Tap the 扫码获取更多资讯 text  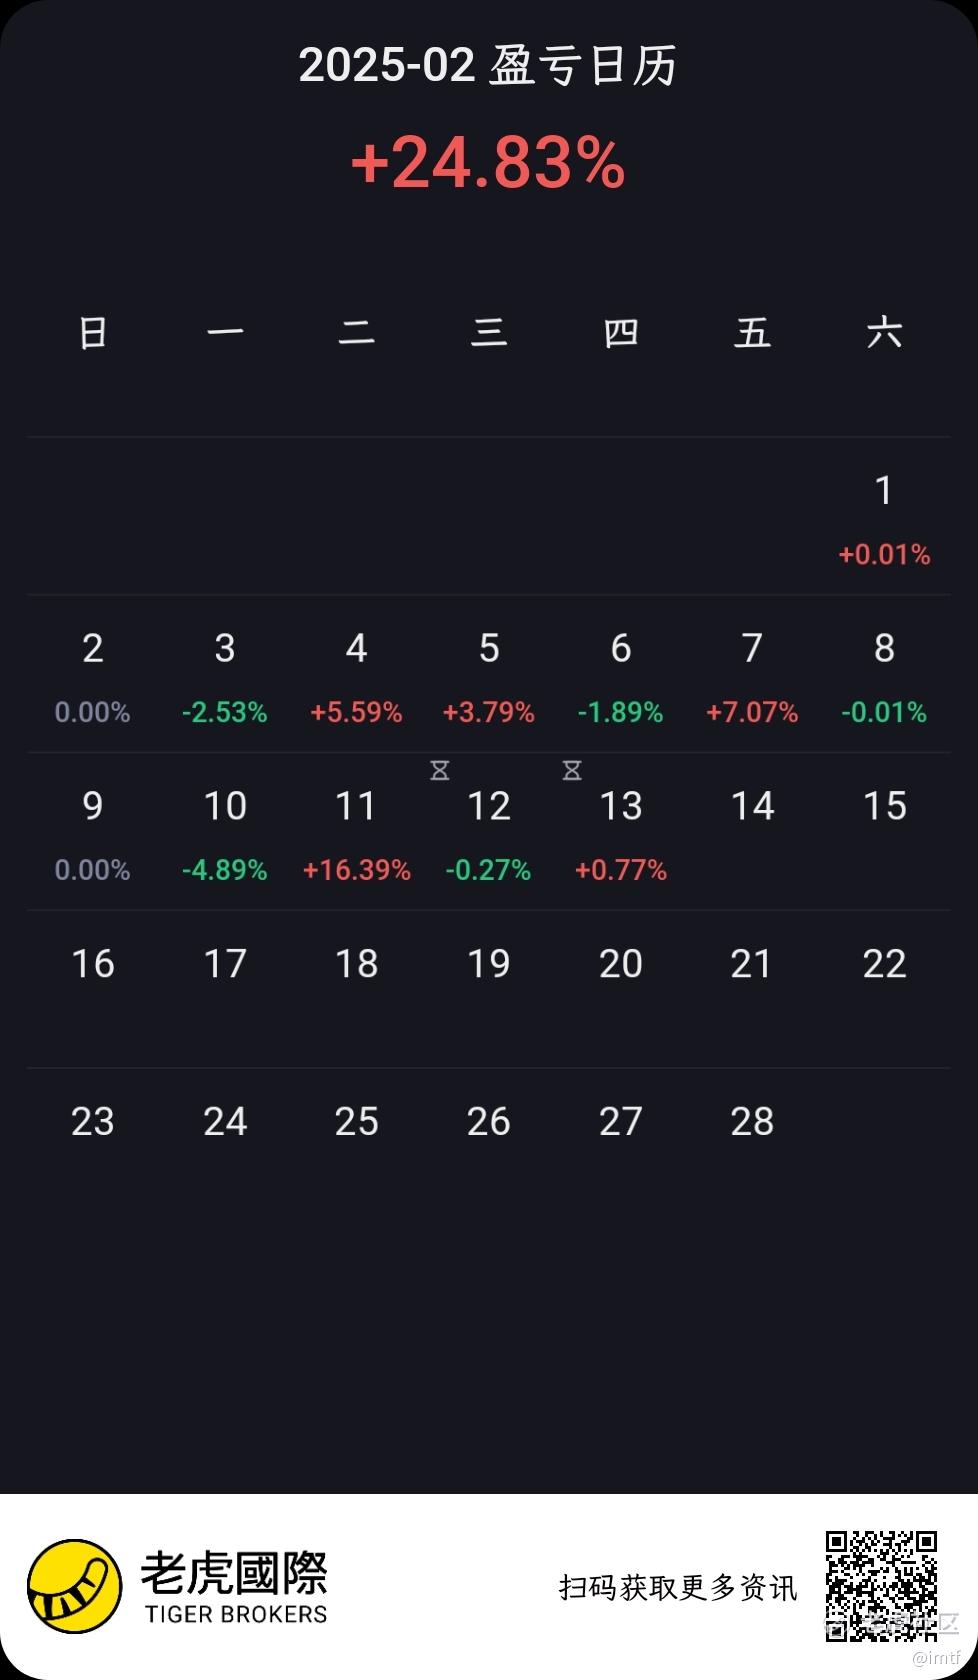click(x=678, y=1587)
